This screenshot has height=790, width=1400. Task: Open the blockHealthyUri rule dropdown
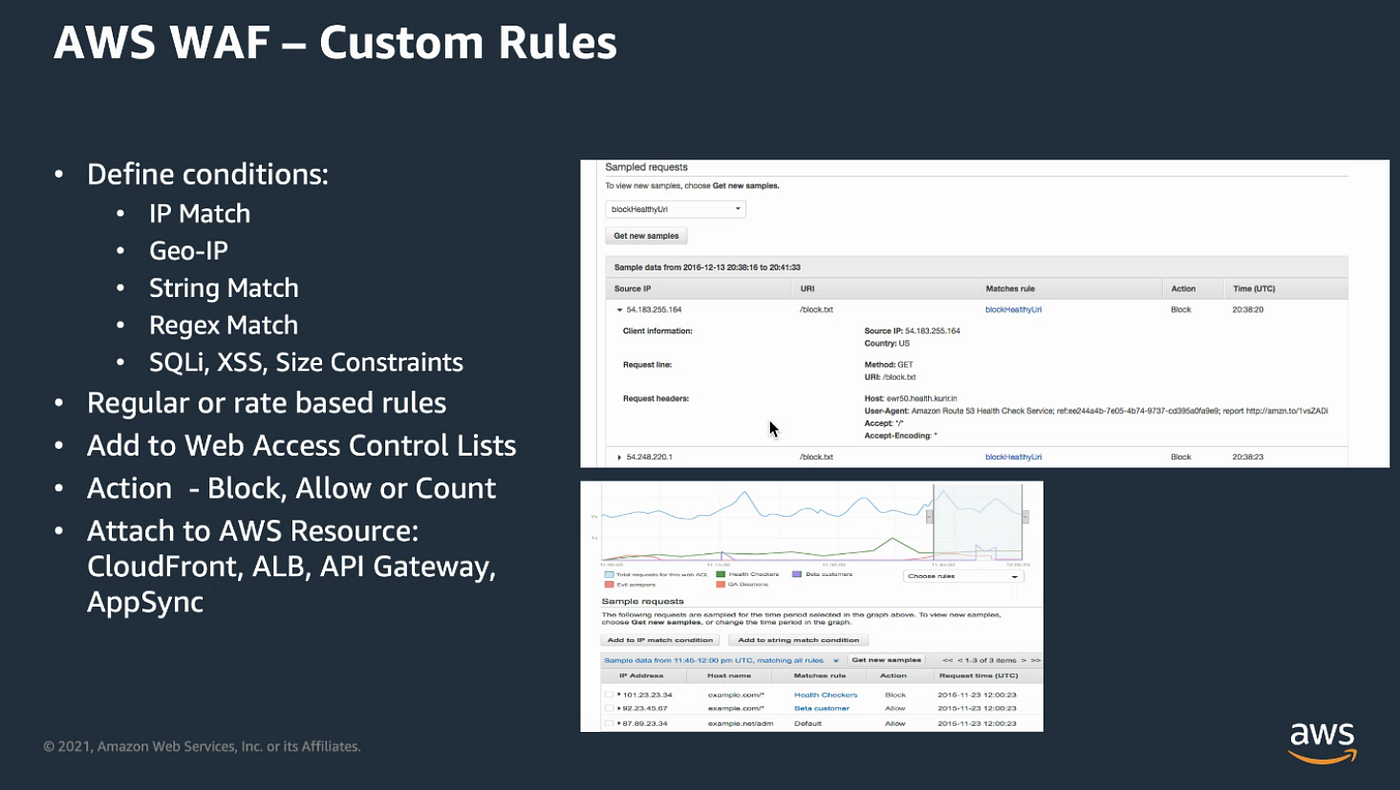[x=676, y=209]
